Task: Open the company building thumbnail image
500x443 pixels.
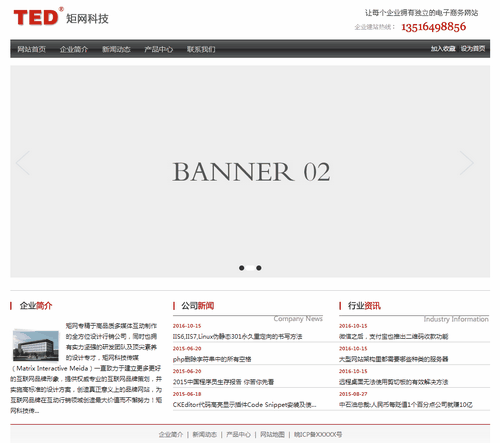Action: pyautogui.click(x=36, y=345)
